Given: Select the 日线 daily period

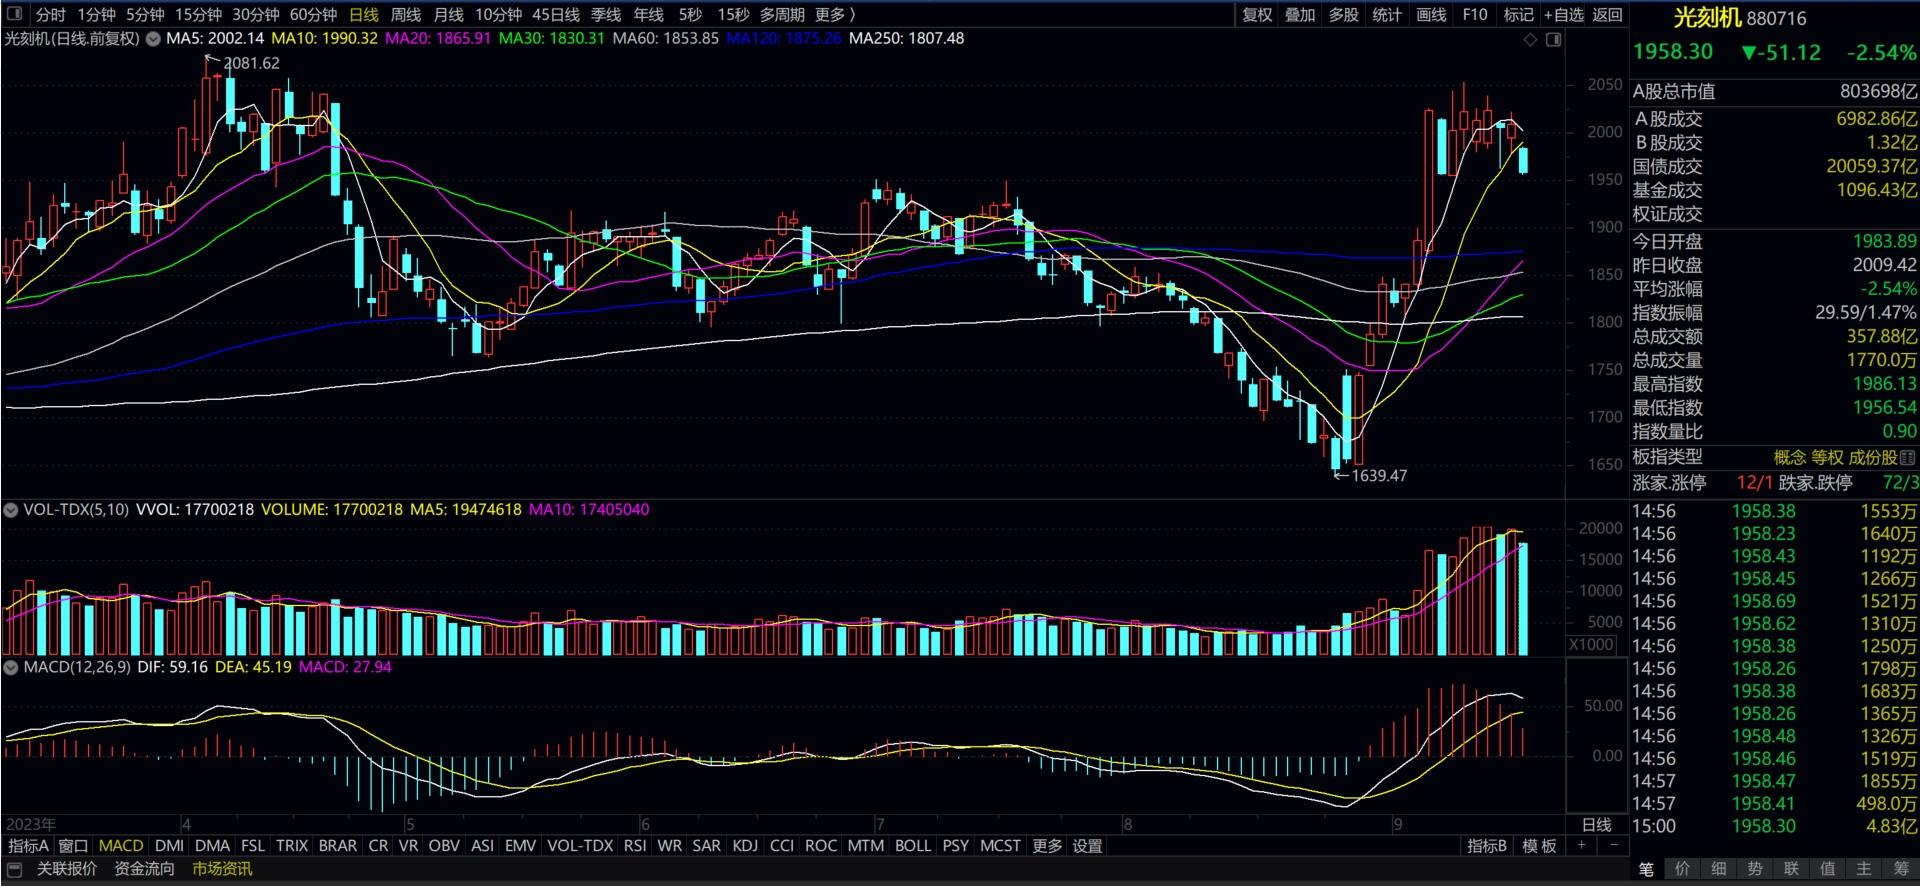Looking at the screenshot, I should click(364, 15).
